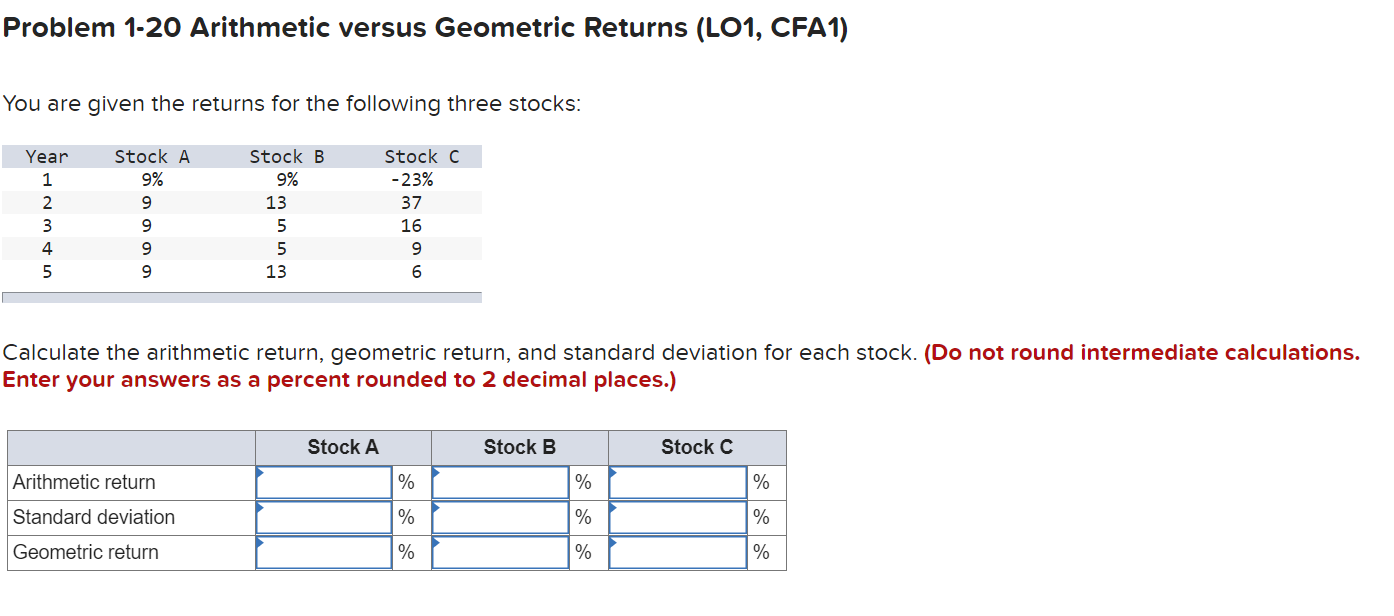Select the Stock B standard deviation input box

click(500, 517)
